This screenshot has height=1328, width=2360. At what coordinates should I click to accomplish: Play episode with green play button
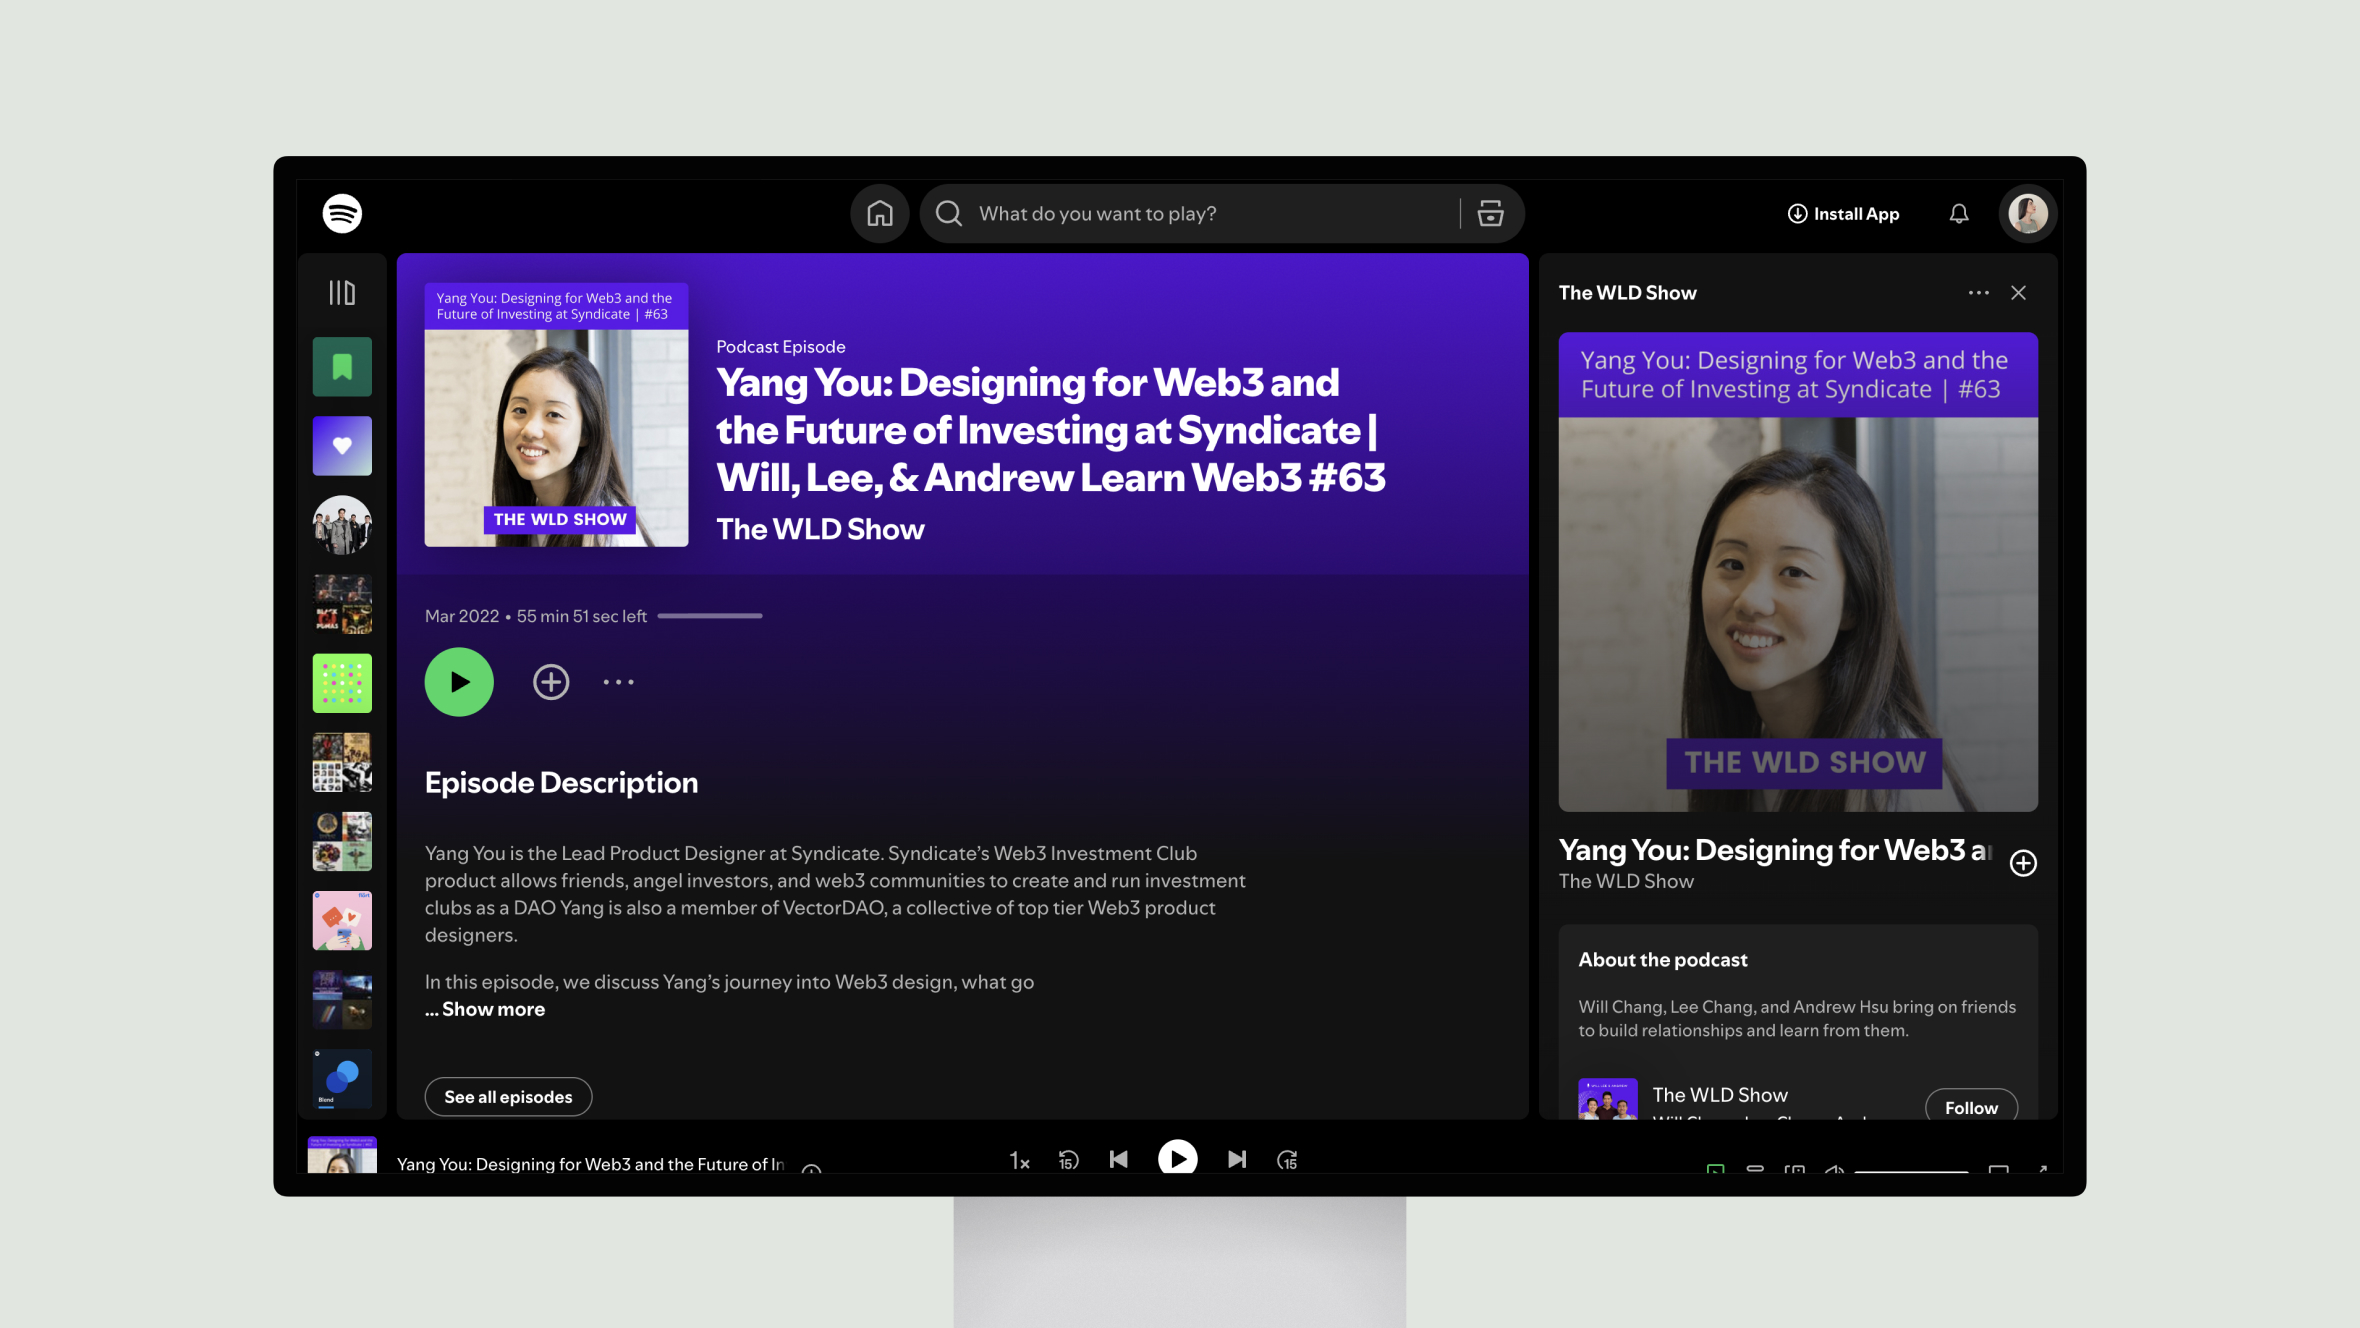pyautogui.click(x=459, y=682)
